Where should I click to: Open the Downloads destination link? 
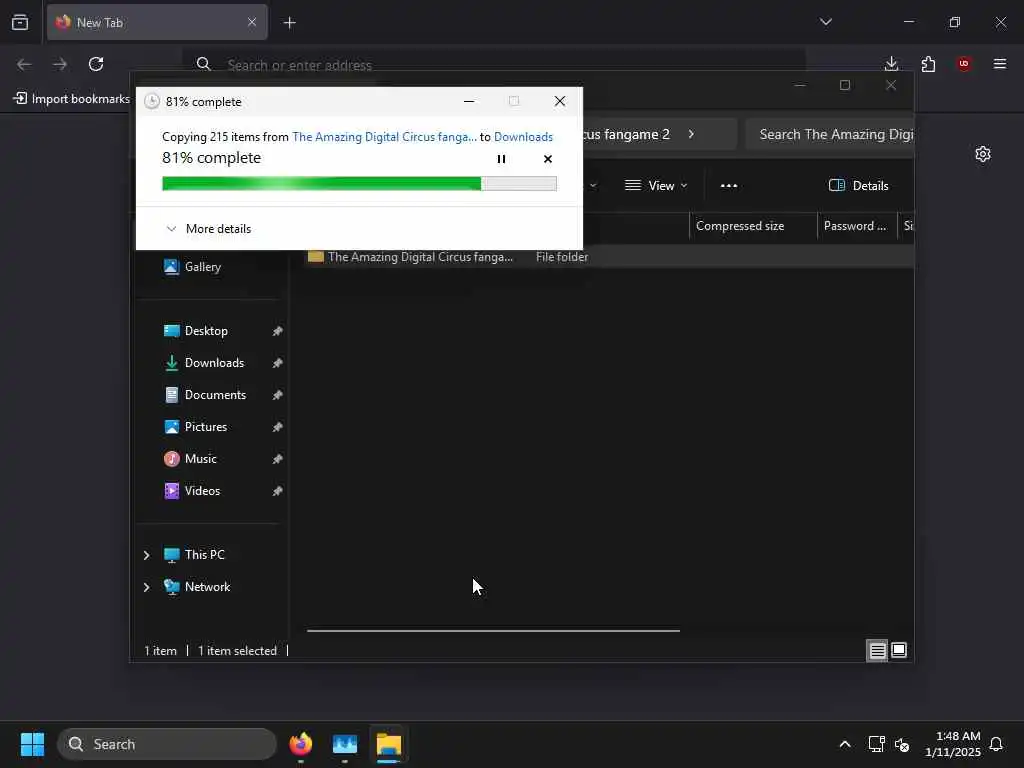point(523,136)
